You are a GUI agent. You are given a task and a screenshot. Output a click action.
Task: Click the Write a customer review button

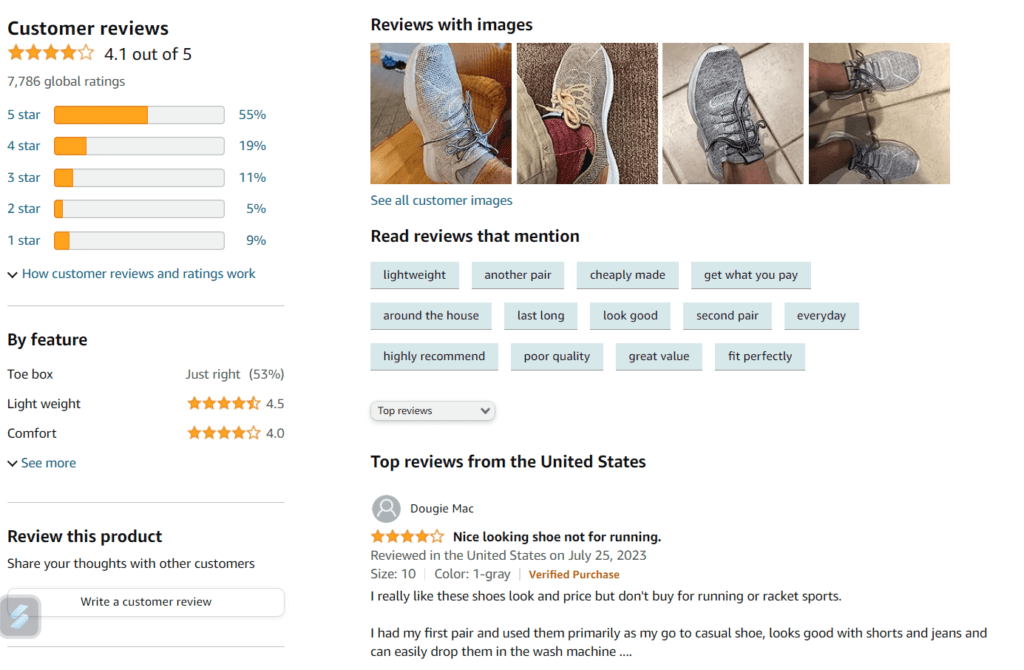click(x=144, y=602)
